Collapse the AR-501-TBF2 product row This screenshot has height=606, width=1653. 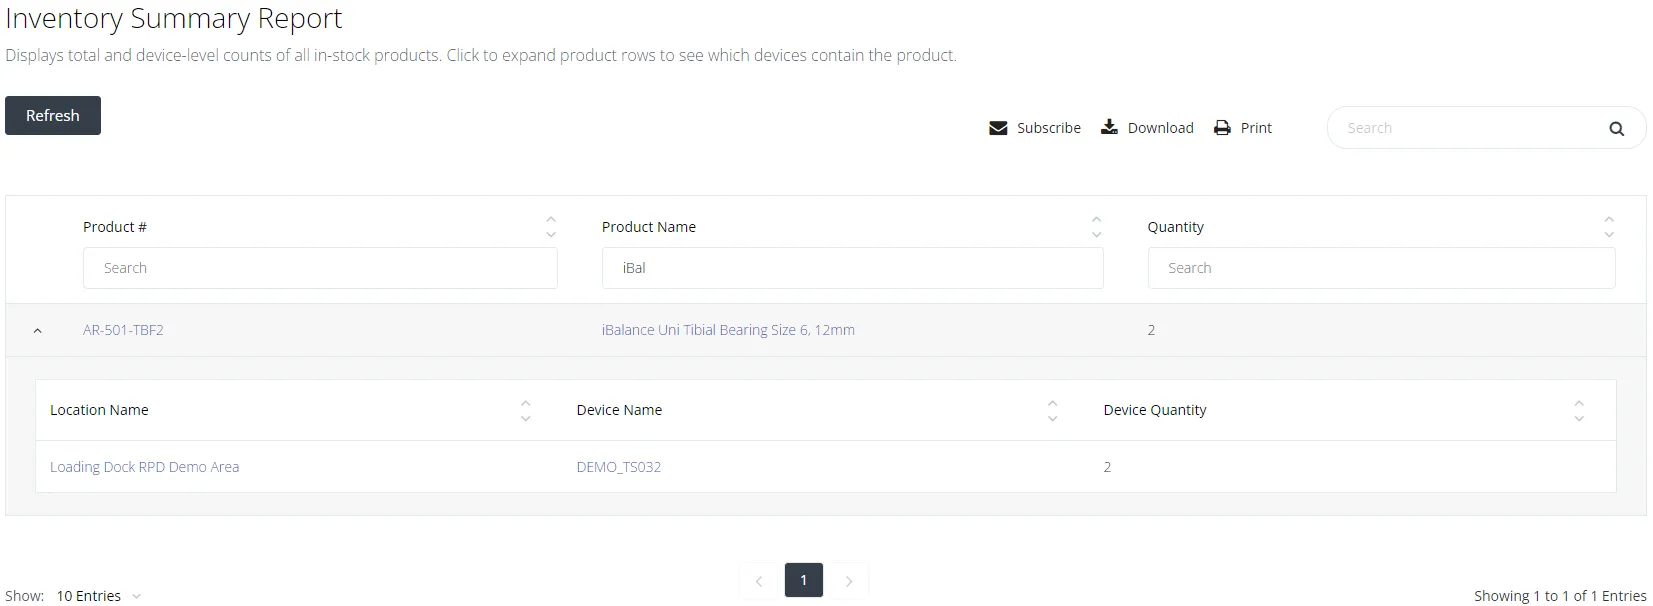[38, 330]
